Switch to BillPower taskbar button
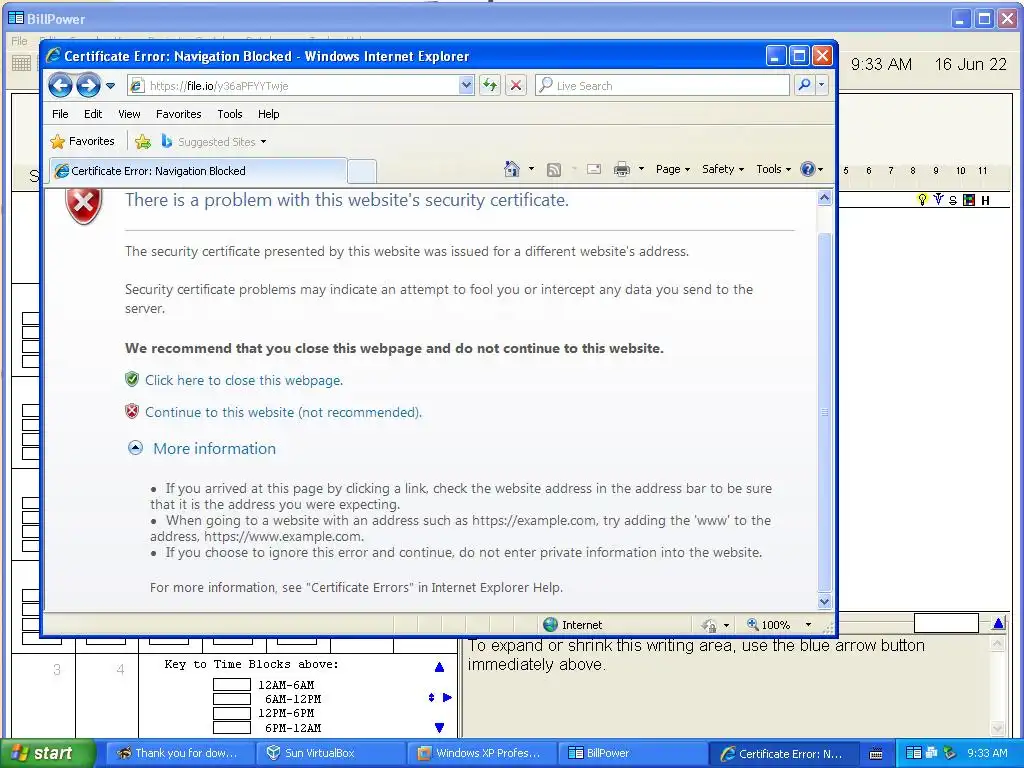Image resolution: width=1024 pixels, height=768 pixels. click(x=633, y=753)
